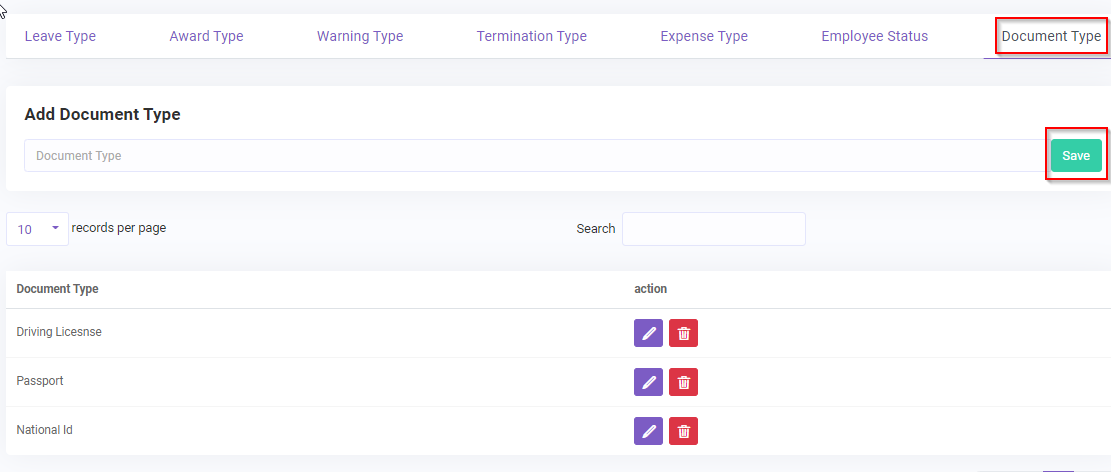Select the Warning Type tab

click(360, 36)
